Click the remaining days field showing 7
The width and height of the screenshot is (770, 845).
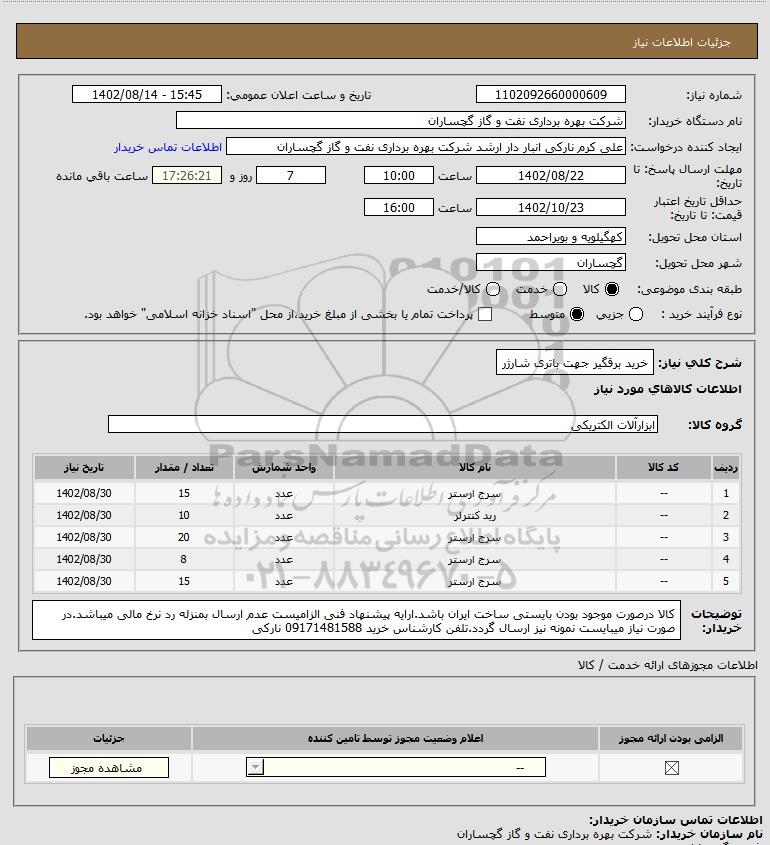[291, 176]
